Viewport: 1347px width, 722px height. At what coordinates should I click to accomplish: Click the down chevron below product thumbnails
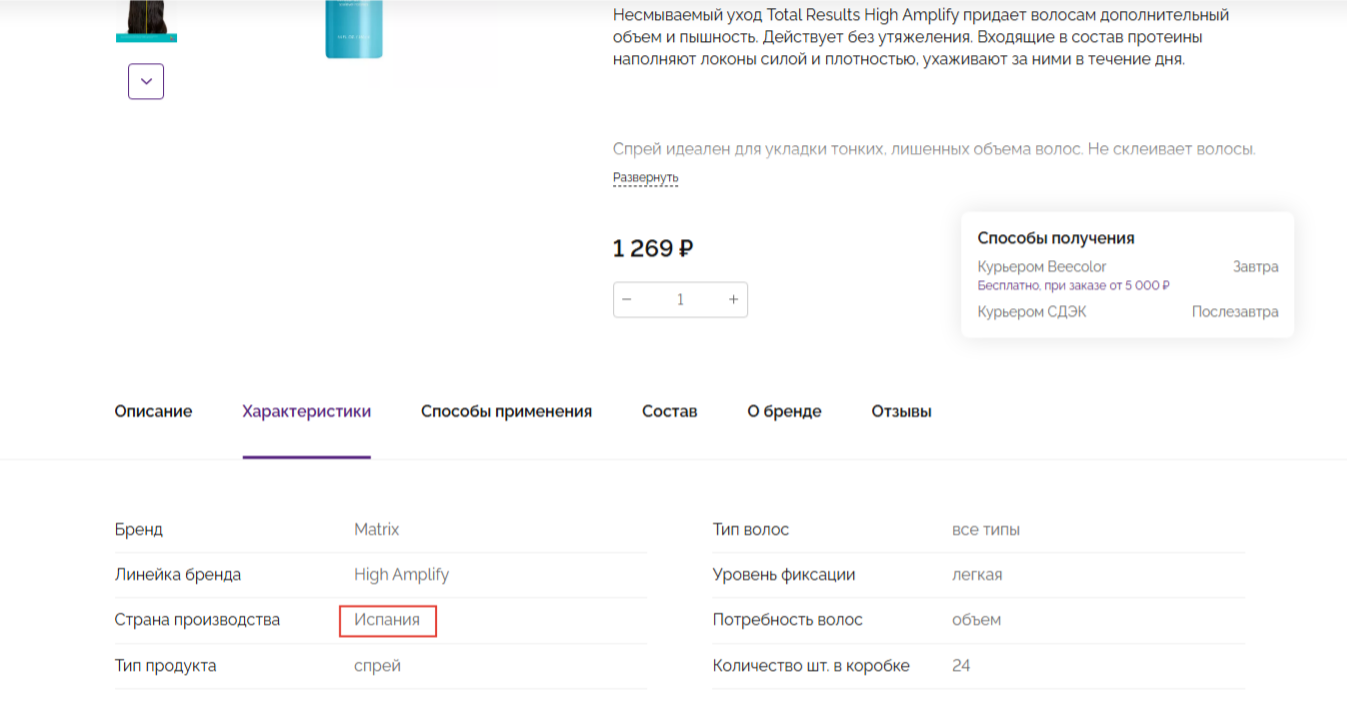146,81
